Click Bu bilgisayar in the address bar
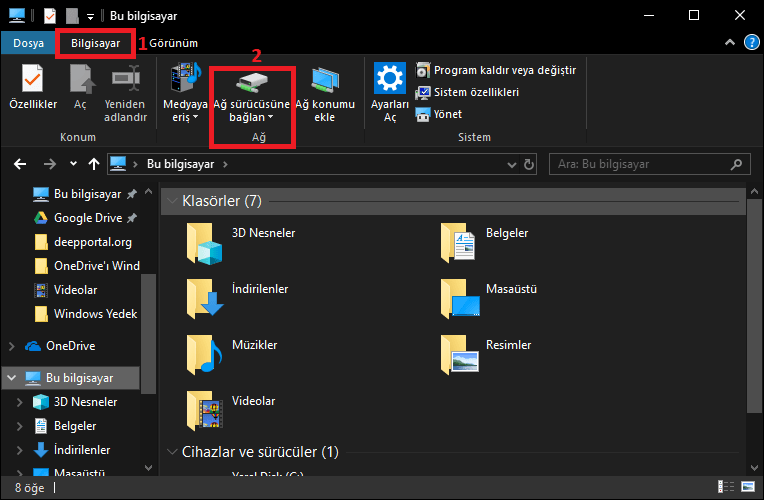764x500 pixels. click(x=180, y=164)
